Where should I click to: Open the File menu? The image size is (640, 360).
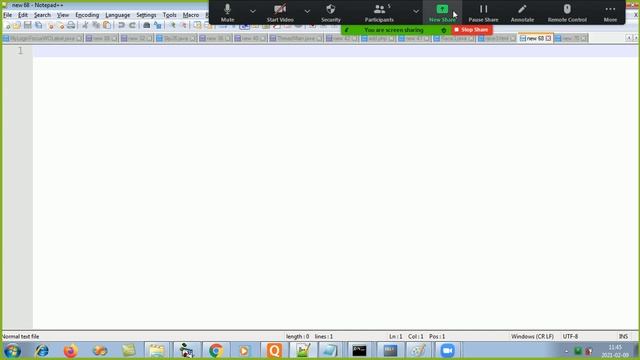(x=7, y=15)
